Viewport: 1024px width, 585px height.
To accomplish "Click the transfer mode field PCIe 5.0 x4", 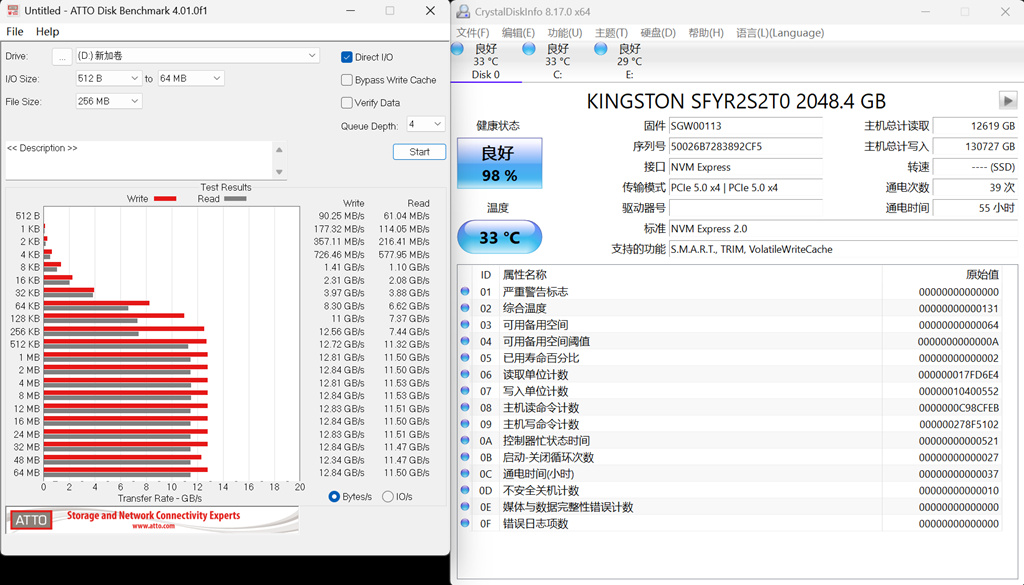I will [x=746, y=187].
